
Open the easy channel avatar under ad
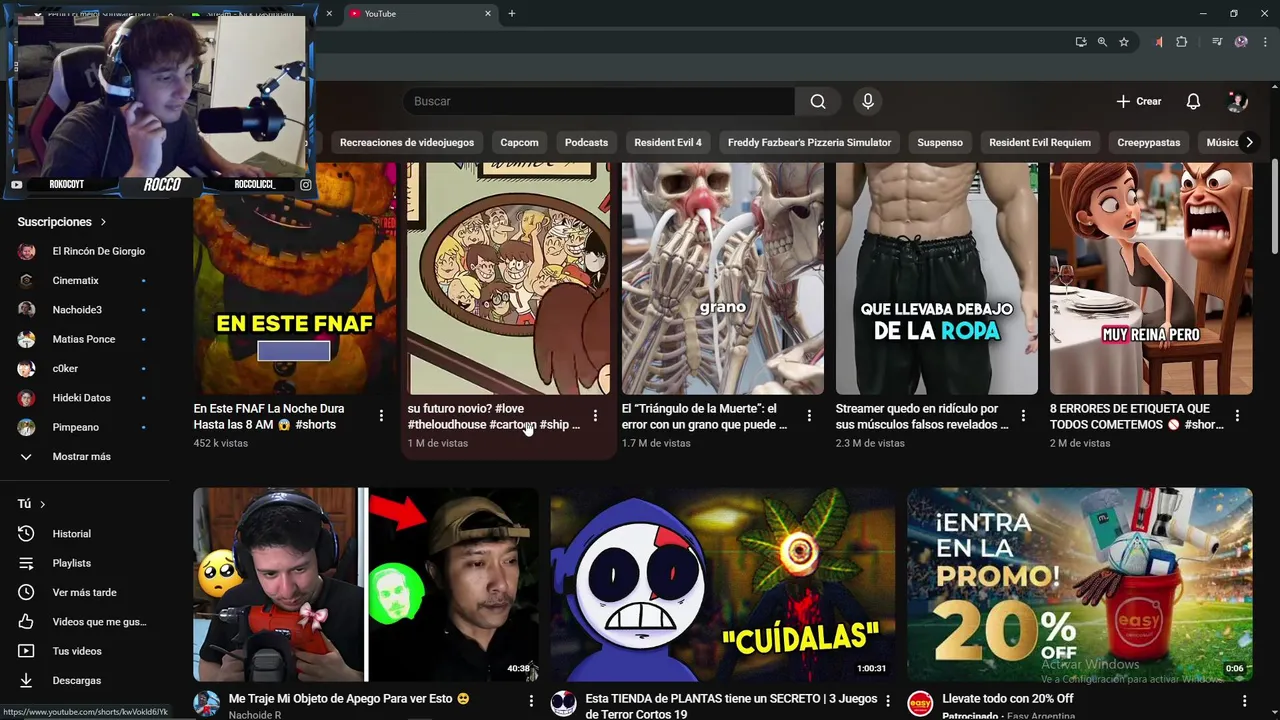tap(920, 704)
